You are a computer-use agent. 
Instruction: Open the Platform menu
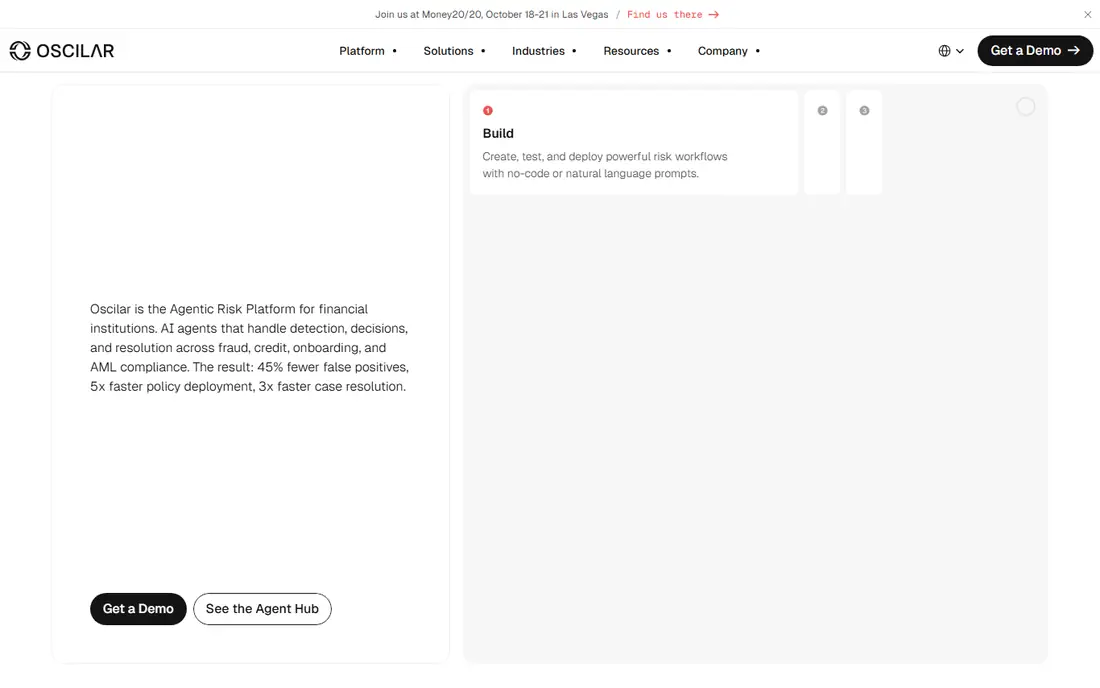coord(368,50)
